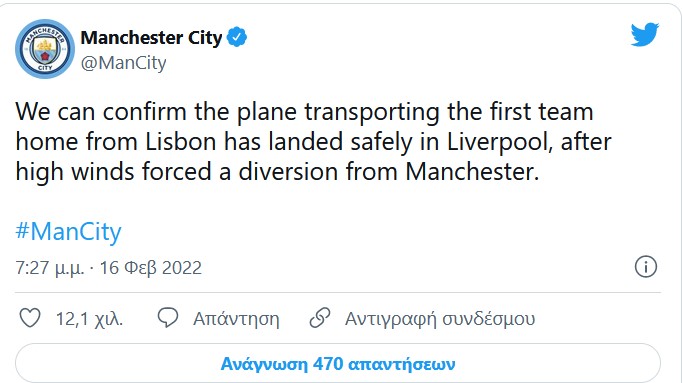Click the Απάντηση reply label
Screen dimensions: 682x383
coord(236,319)
